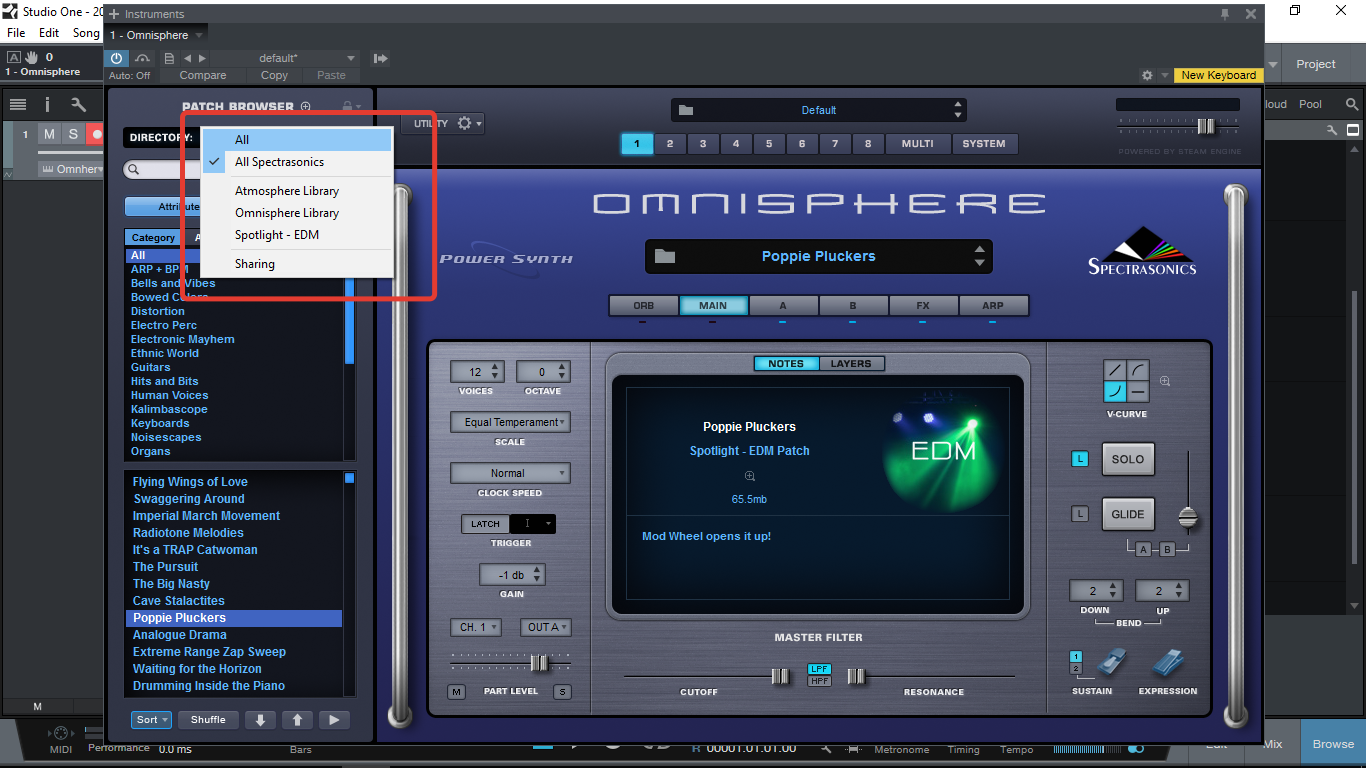The width and height of the screenshot is (1366, 768).
Task: Select the Cave Stalactites patch
Action: pyautogui.click(x=179, y=601)
